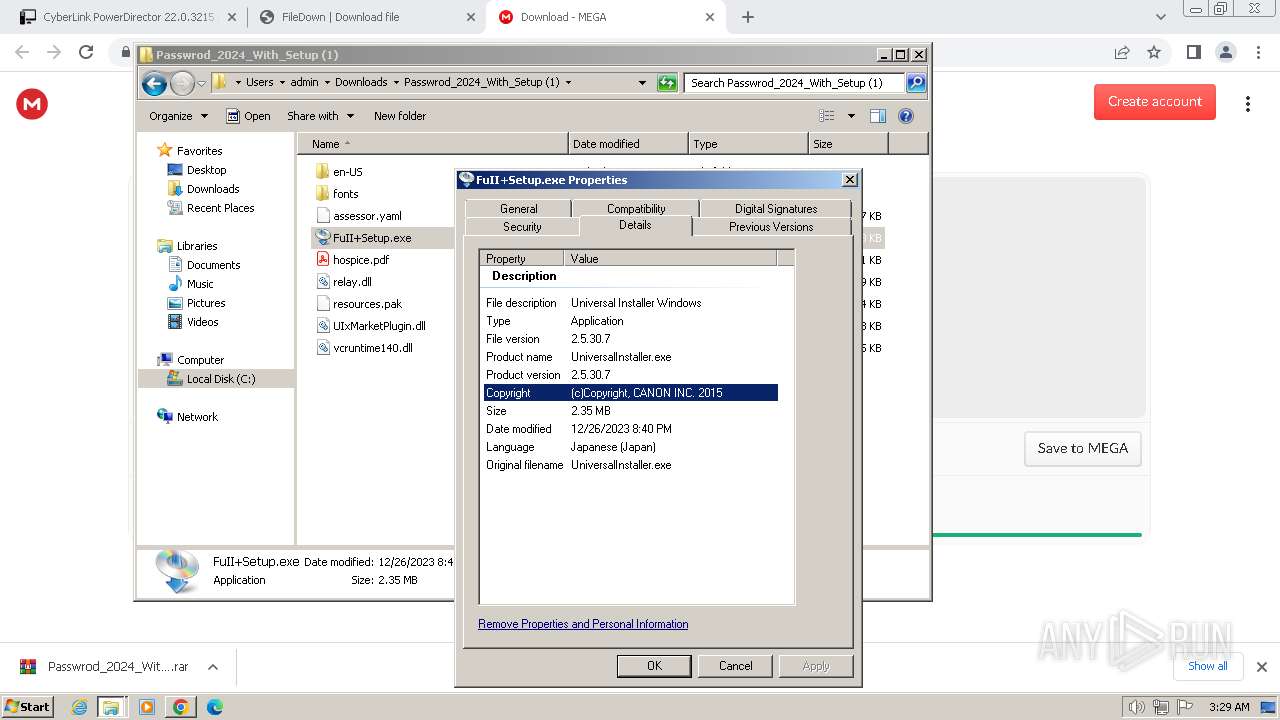
Task: Open the Share with dropdown
Action: coord(320,116)
